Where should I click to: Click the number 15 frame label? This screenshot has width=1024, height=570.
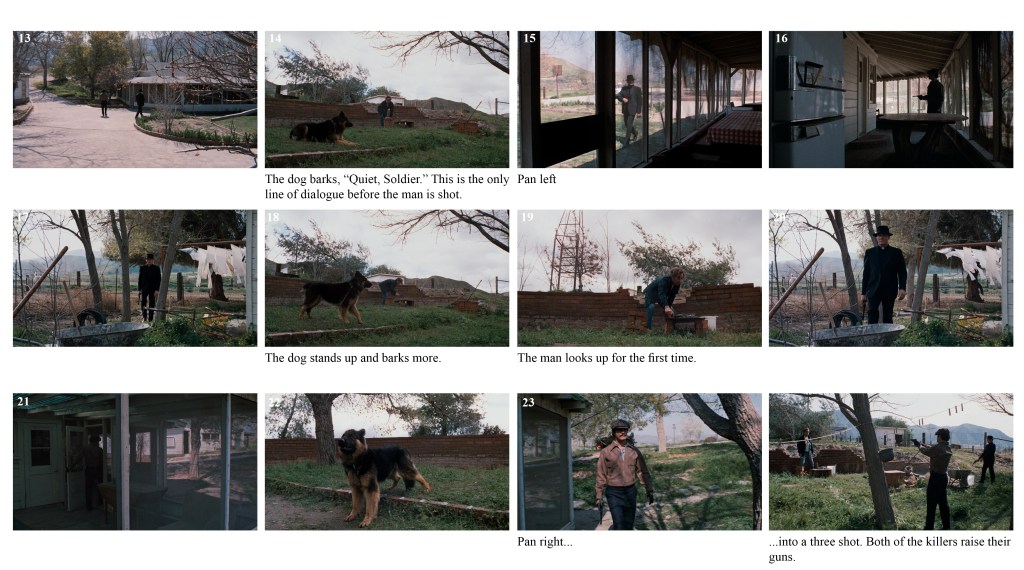click(529, 39)
